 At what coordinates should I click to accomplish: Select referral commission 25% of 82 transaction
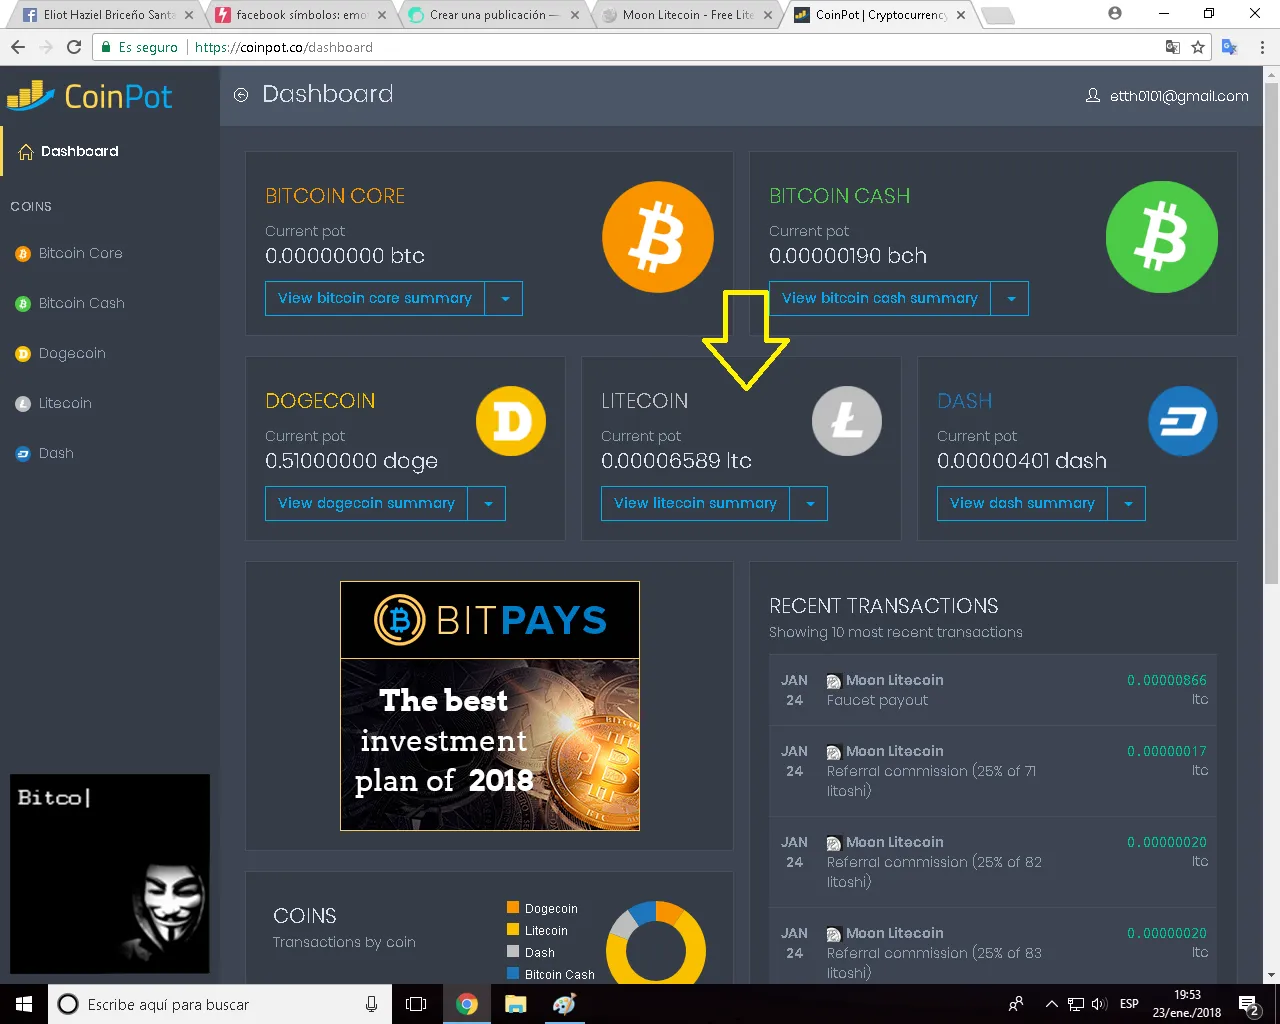[x=993, y=862]
